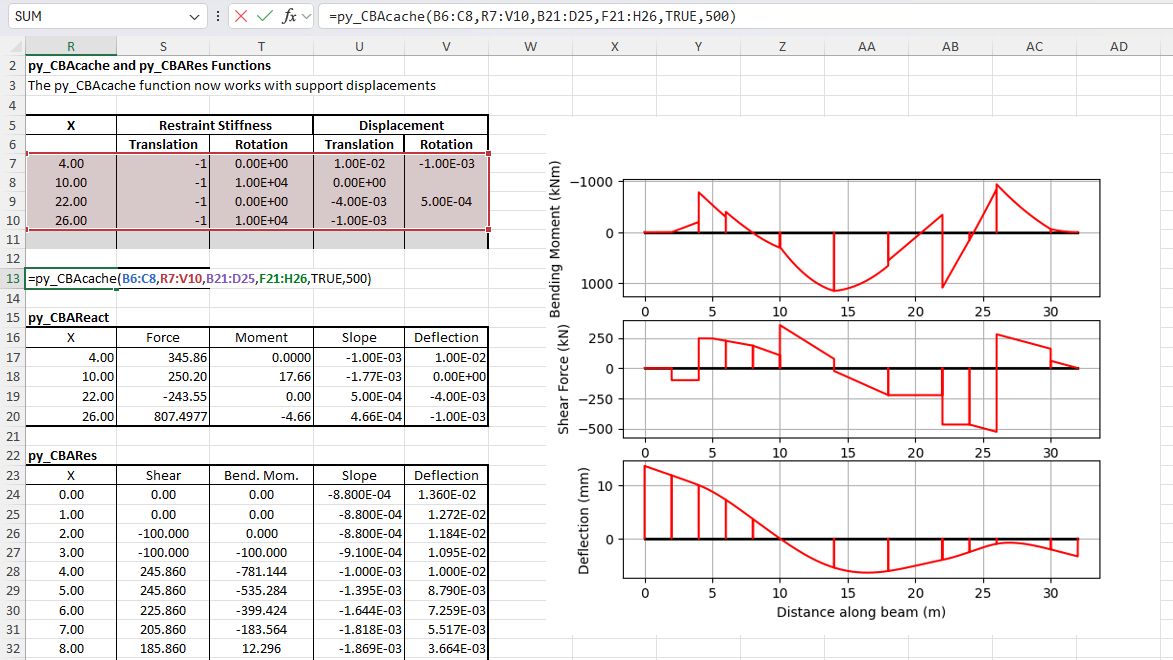Select the Restraint Stiffness header cell
This screenshot has height=660, width=1173.
click(214, 126)
